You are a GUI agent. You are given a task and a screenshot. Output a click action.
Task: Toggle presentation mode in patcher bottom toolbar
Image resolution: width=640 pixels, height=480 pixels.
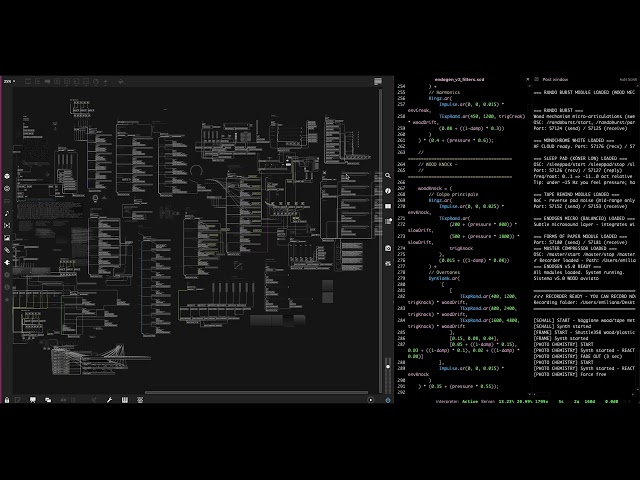coord(33,400)
